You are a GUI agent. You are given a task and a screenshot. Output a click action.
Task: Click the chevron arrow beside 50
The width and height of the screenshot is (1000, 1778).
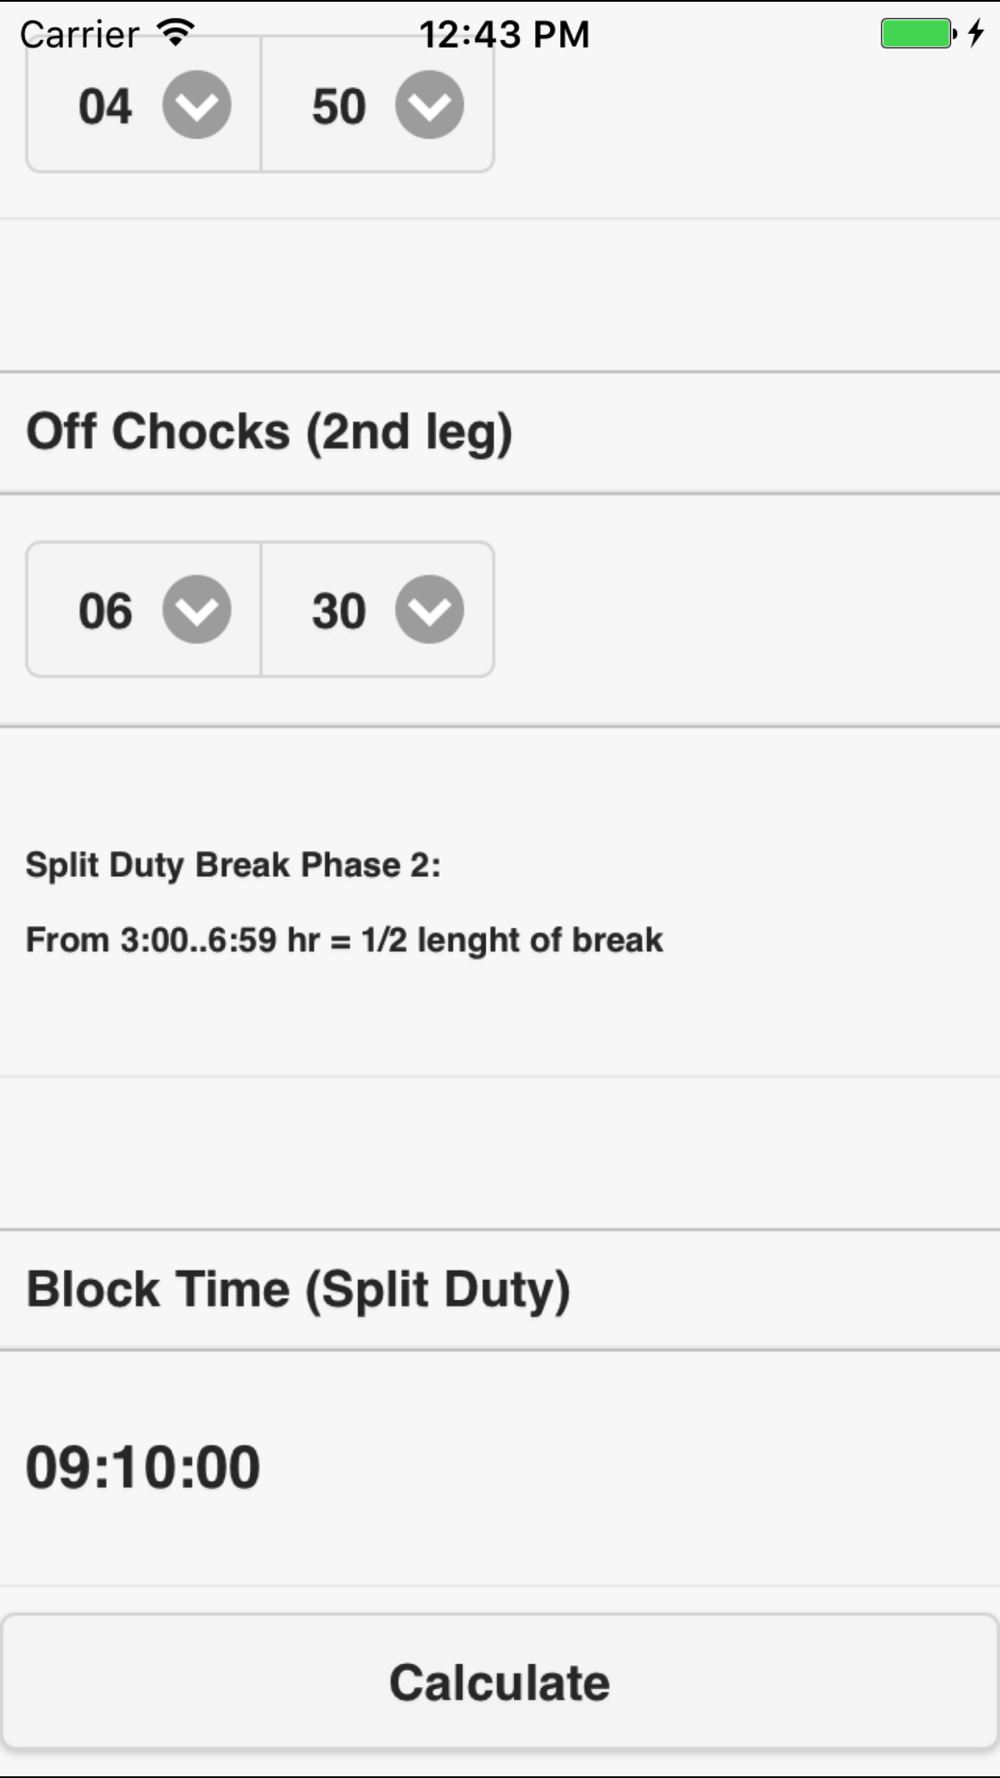tap(429, 105)
